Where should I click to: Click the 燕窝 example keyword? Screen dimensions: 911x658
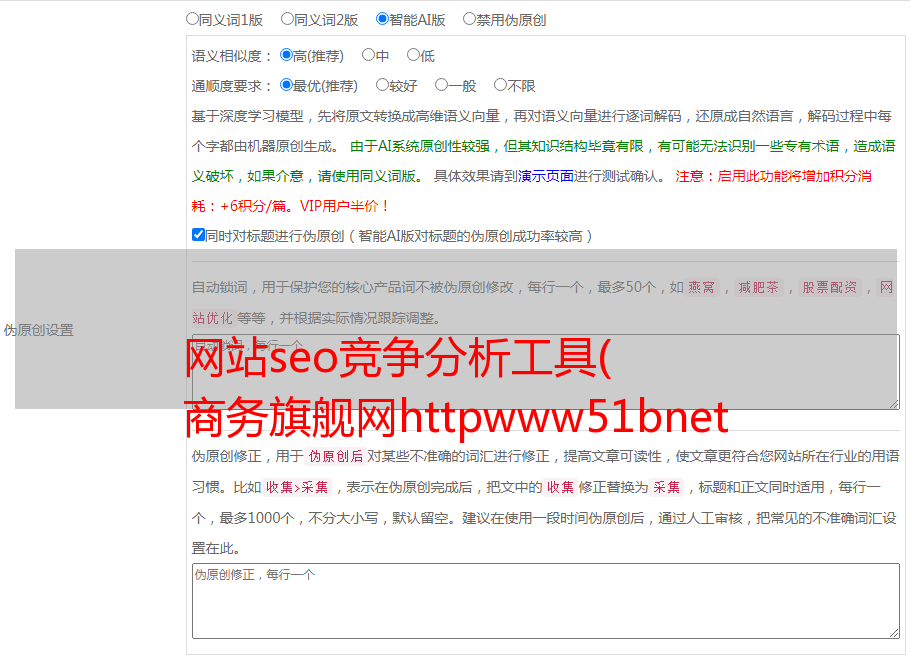(x=701, y=287)
